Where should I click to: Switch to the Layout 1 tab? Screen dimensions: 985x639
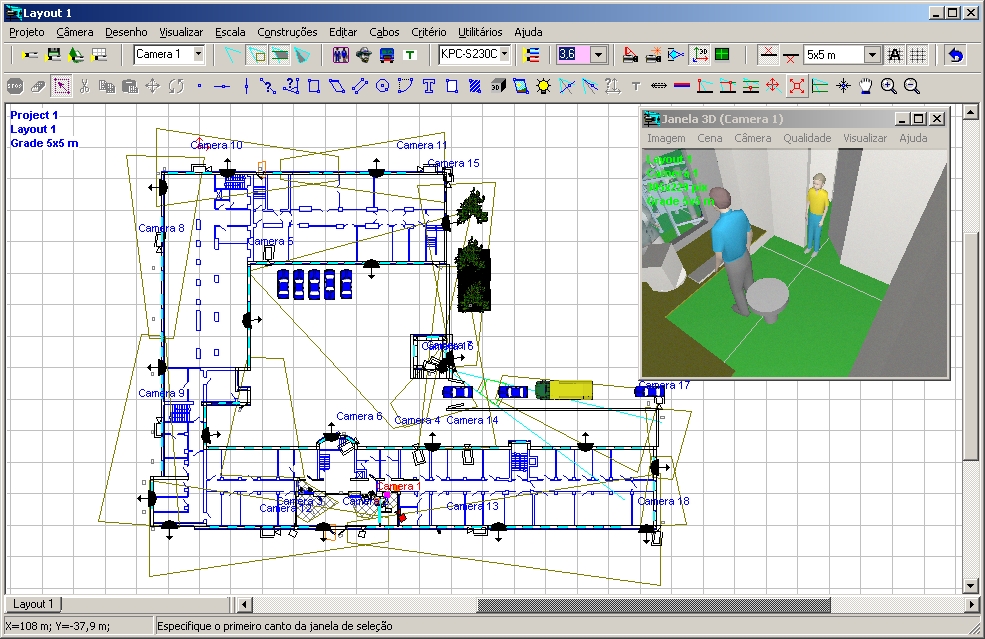click(x=33, y=604)
